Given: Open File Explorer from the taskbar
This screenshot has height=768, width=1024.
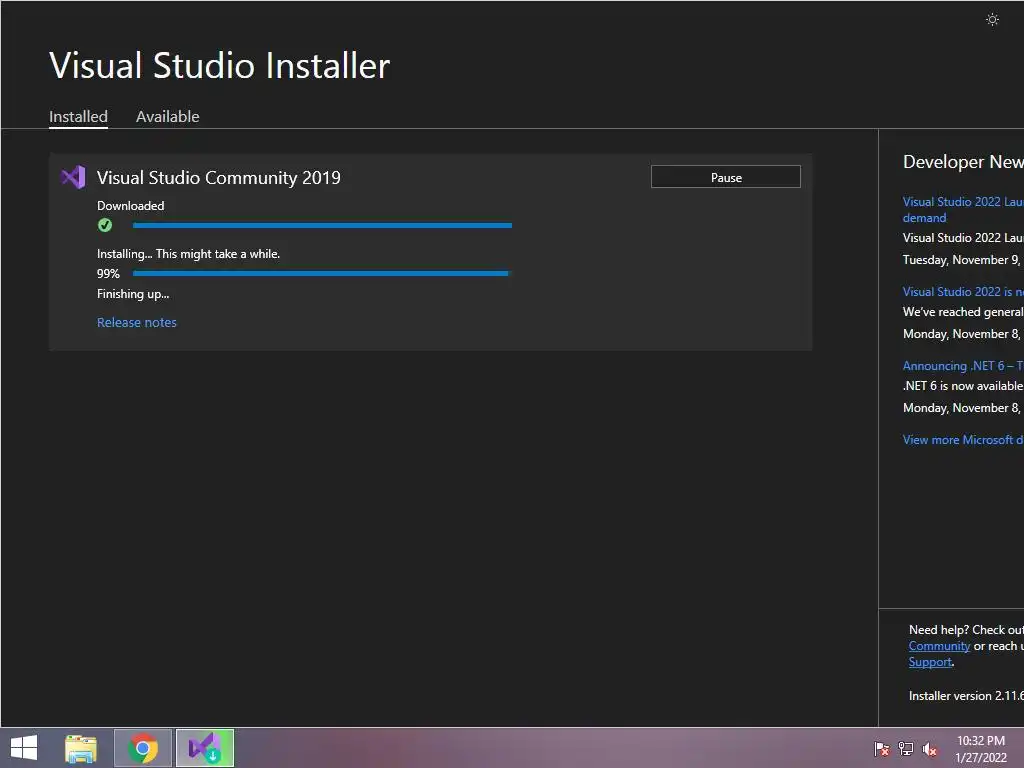Looking at the screenshot, I should click(x=81, y=748).
